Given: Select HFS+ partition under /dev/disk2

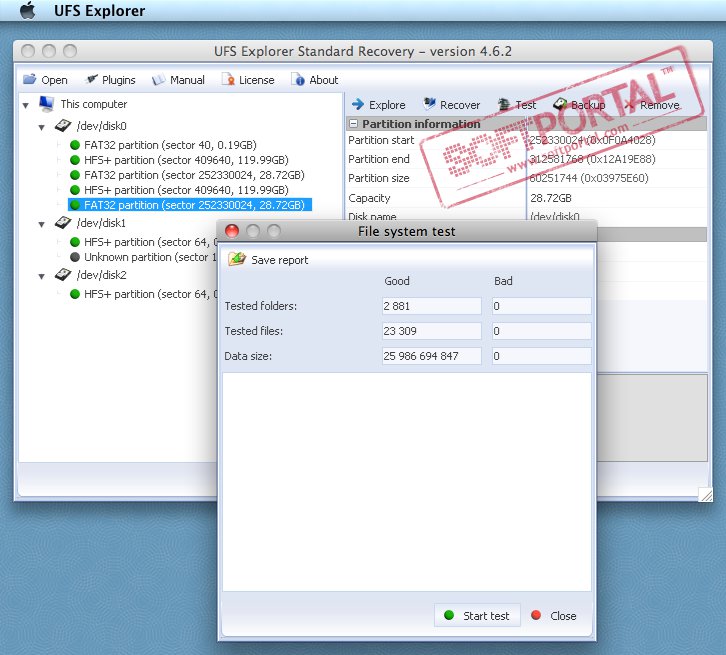Looking at the screenshot, I should [x=143, y=294].
